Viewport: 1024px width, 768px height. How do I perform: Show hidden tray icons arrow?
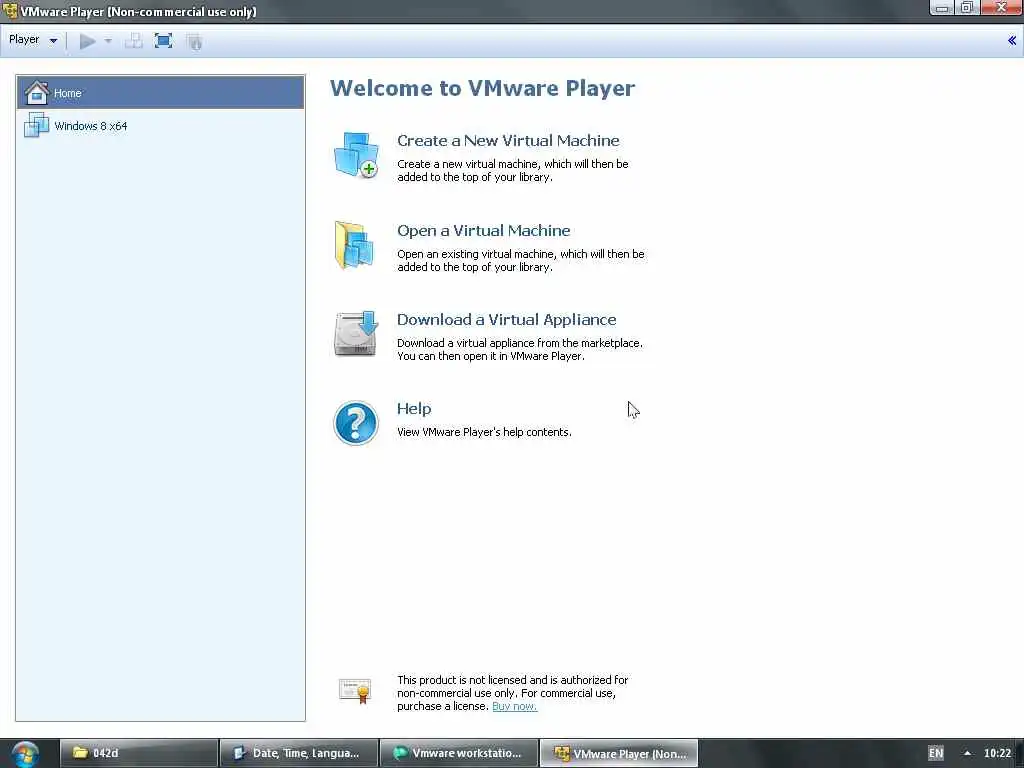tap(967, 753)
